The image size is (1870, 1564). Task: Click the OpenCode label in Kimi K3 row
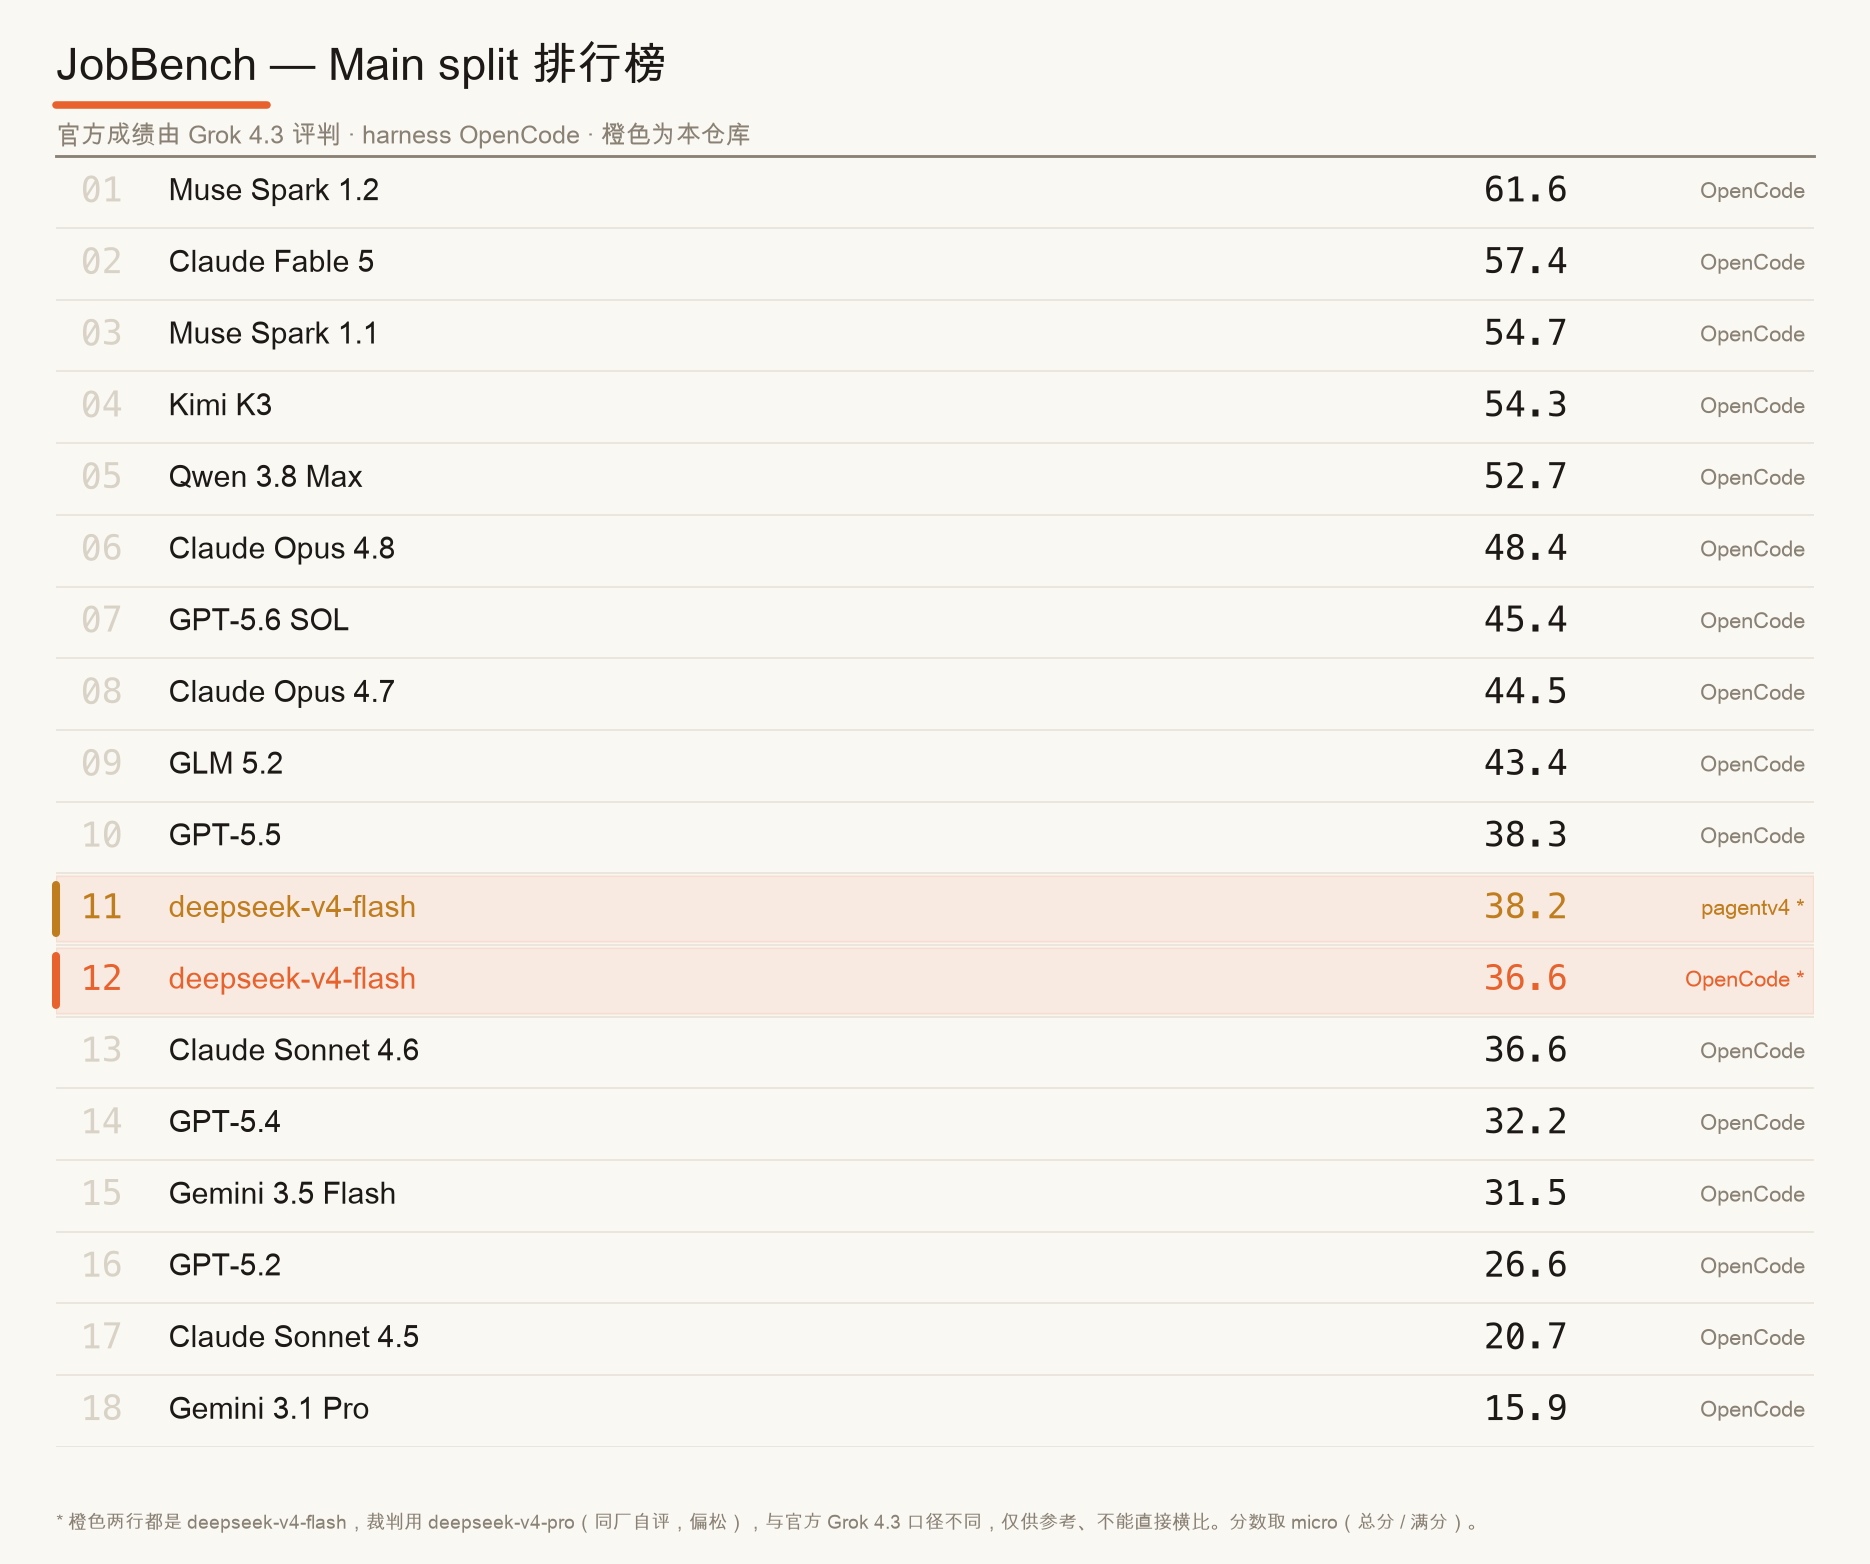click(x=1752, y=406)
